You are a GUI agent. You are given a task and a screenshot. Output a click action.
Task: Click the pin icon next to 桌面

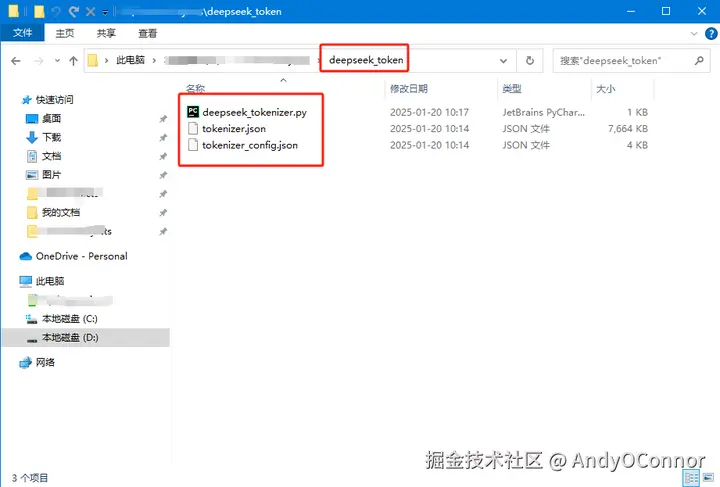[163, 119]
